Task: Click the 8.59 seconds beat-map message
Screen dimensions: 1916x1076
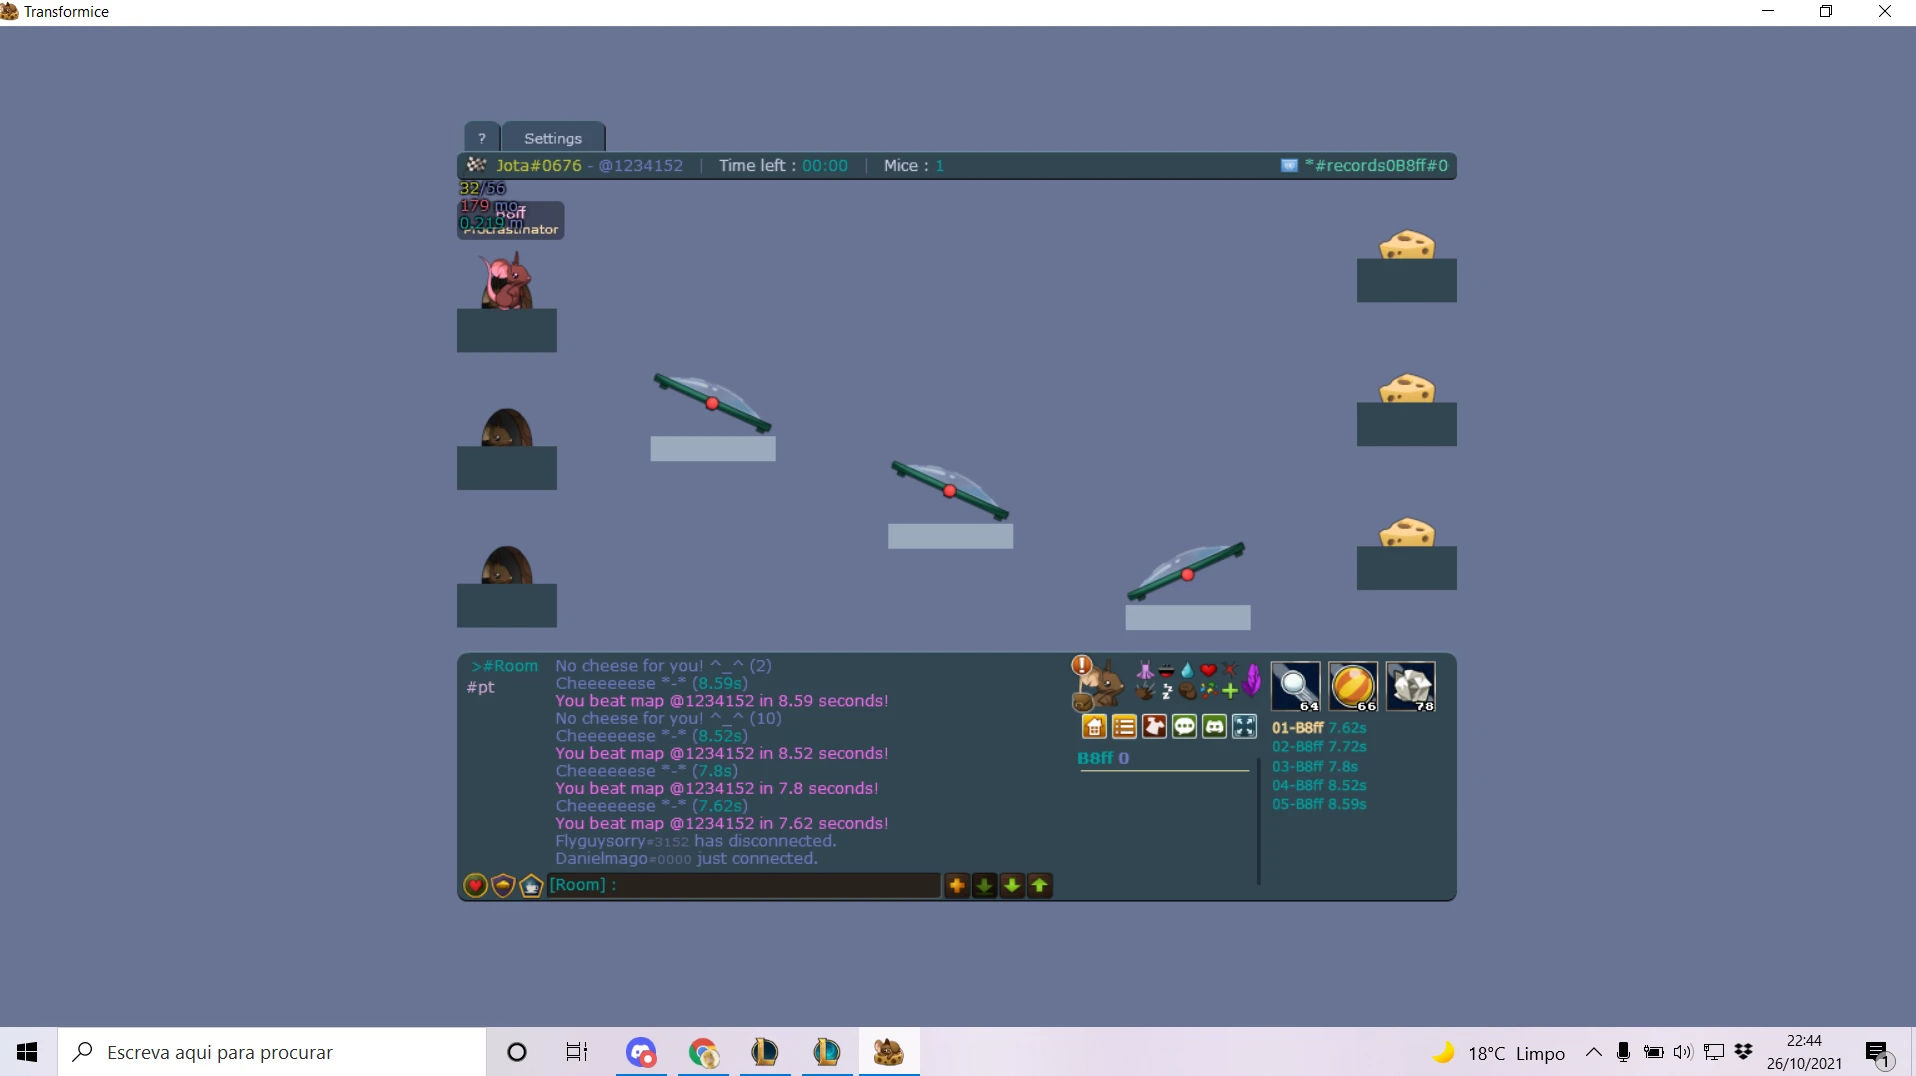Action: pyautogui.click(x=722, y=701)
